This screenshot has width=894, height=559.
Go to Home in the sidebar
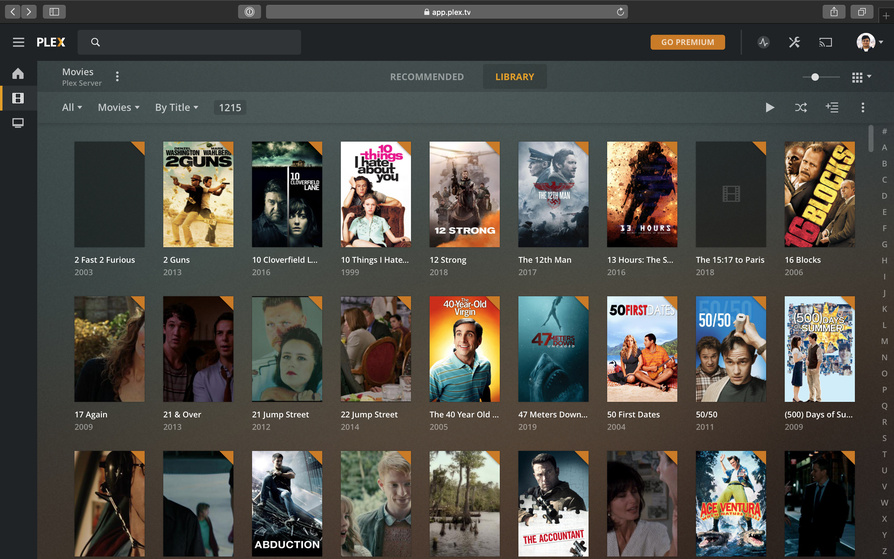click(18, 74)
